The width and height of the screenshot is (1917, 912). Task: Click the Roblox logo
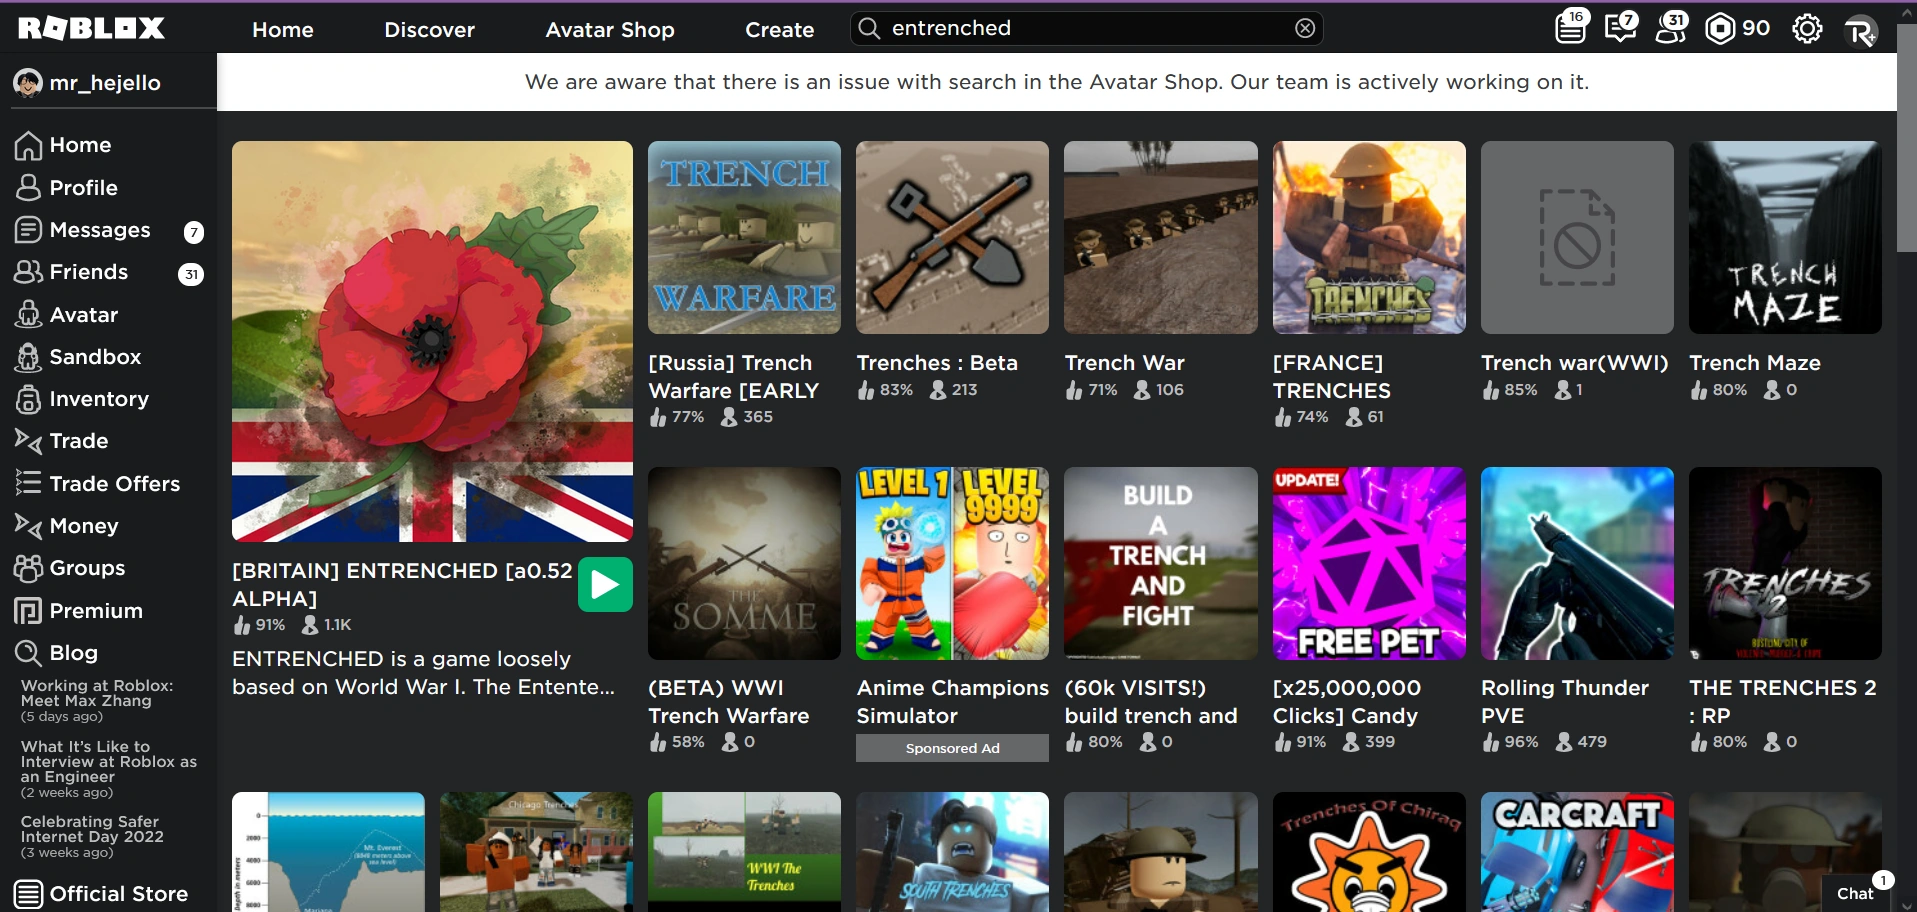90,27
